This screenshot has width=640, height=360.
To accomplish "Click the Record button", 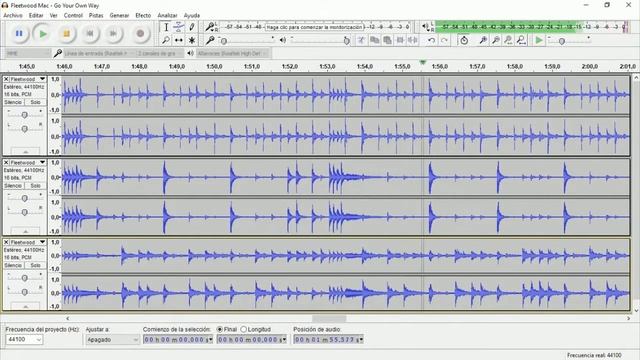I will point(140,33).
